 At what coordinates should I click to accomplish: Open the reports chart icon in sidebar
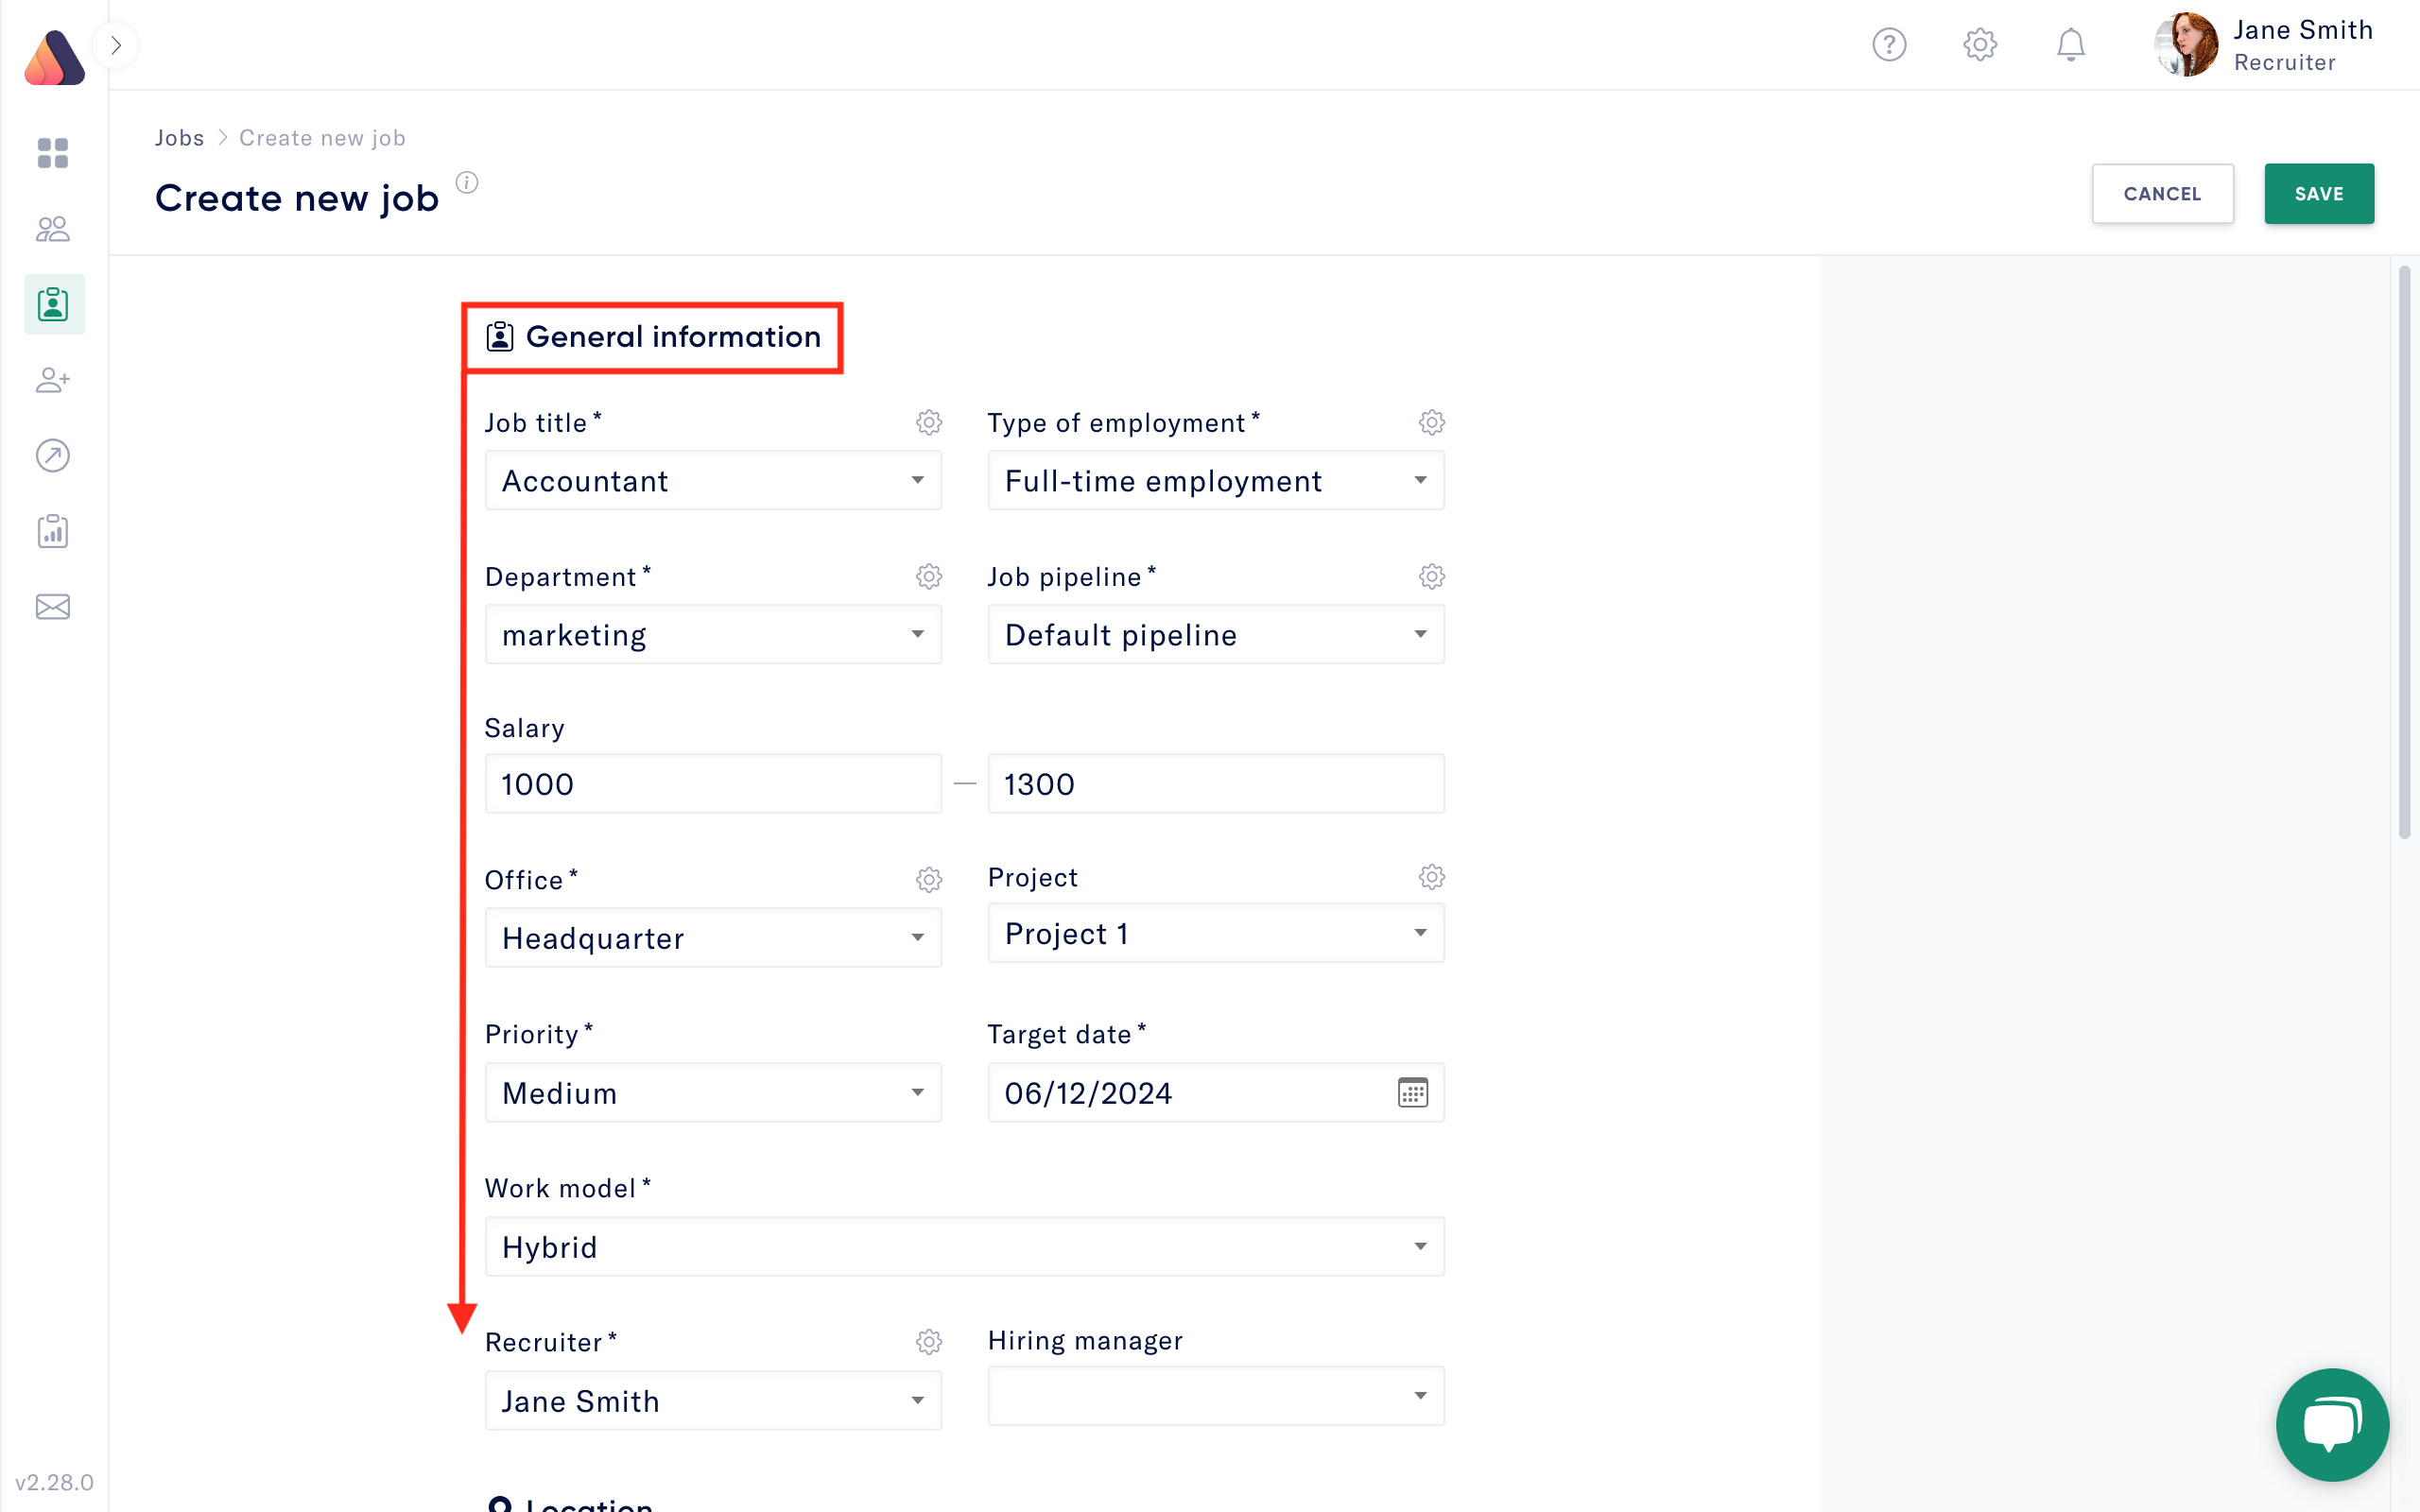(52, 531)
